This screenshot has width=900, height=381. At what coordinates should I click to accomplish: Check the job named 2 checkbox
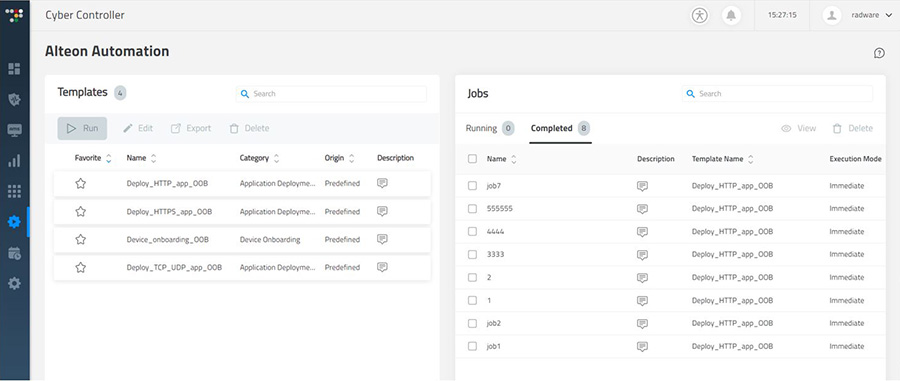(x=472, y=278)
